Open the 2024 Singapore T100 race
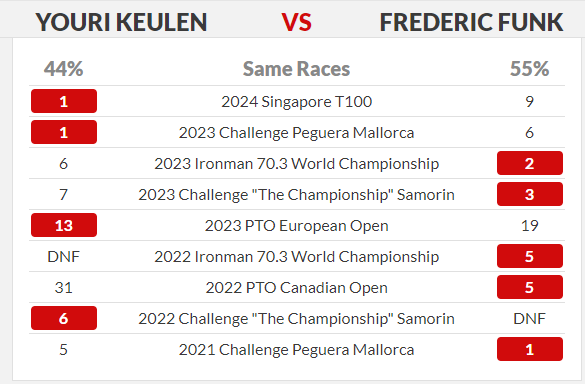This screenshot has width=585, height=384. point(297,102)
